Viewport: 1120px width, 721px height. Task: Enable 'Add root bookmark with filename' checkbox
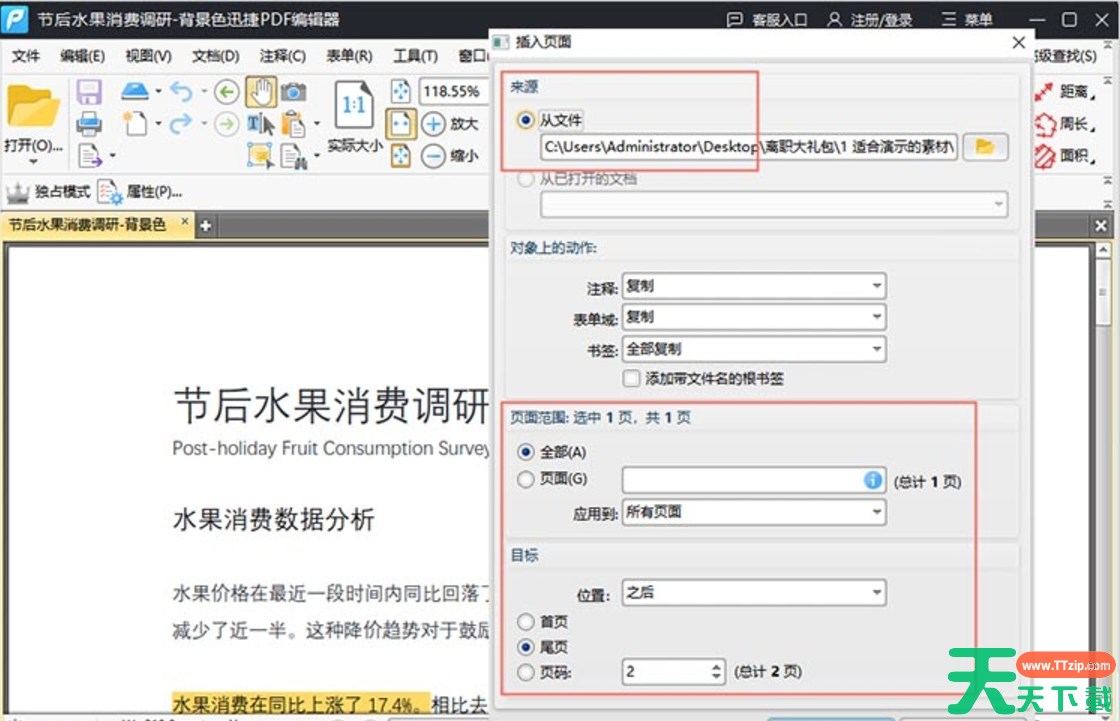coord(631,379)
